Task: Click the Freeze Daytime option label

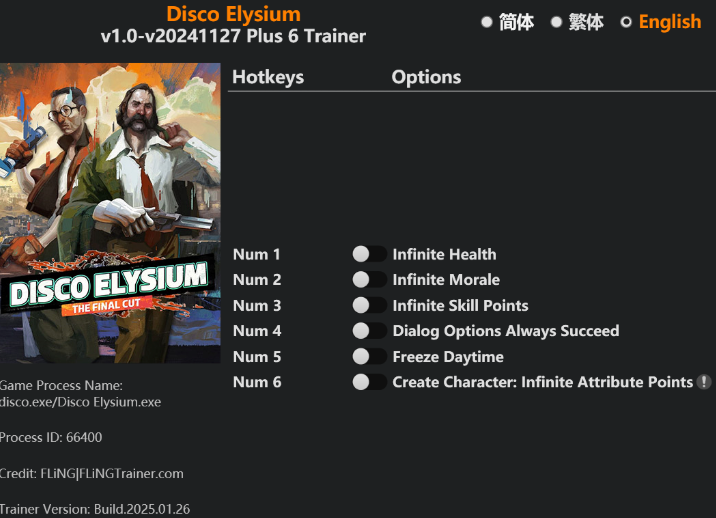Action: point(448,357)
